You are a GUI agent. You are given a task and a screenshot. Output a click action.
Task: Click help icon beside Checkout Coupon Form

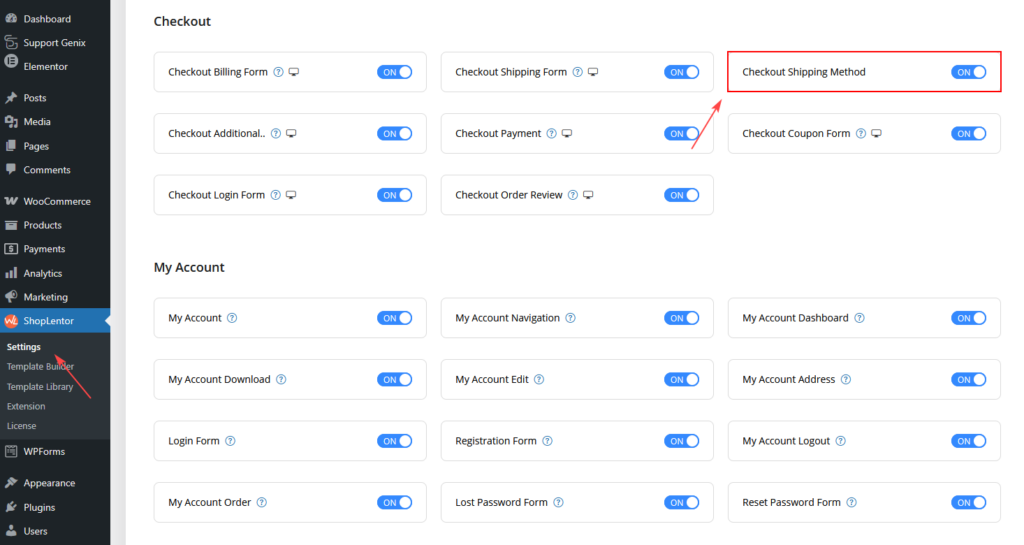(x=861, y=134)
